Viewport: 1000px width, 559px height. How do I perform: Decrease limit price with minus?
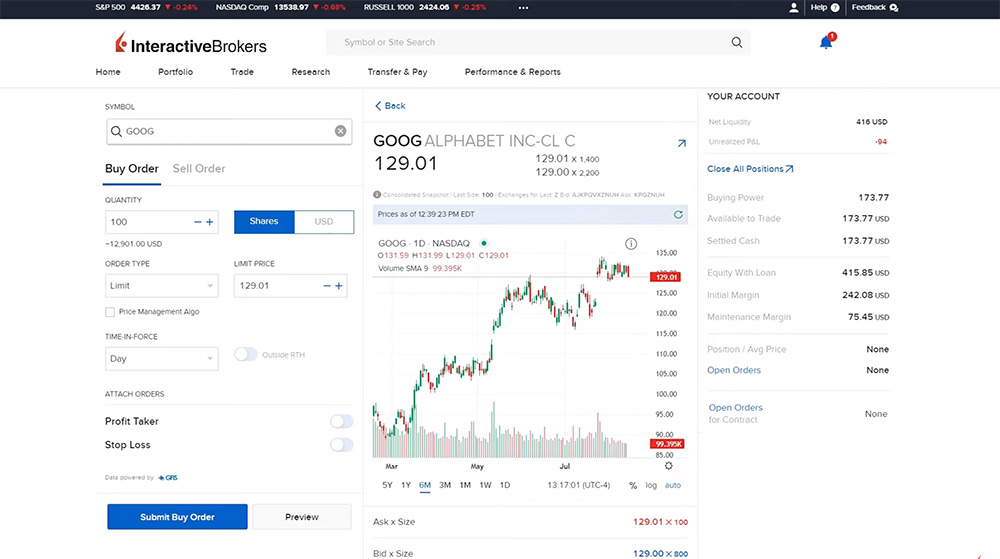(327, 286)
